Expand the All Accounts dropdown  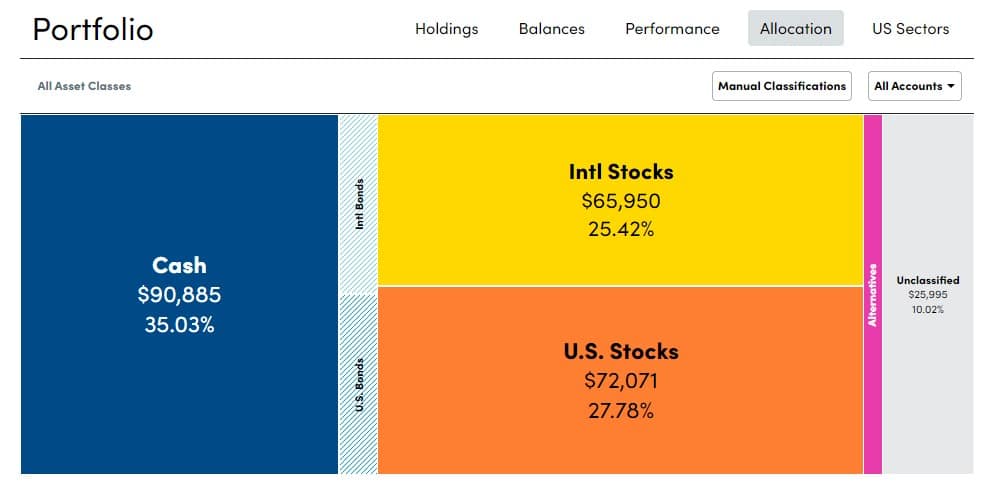coord(915,86)
